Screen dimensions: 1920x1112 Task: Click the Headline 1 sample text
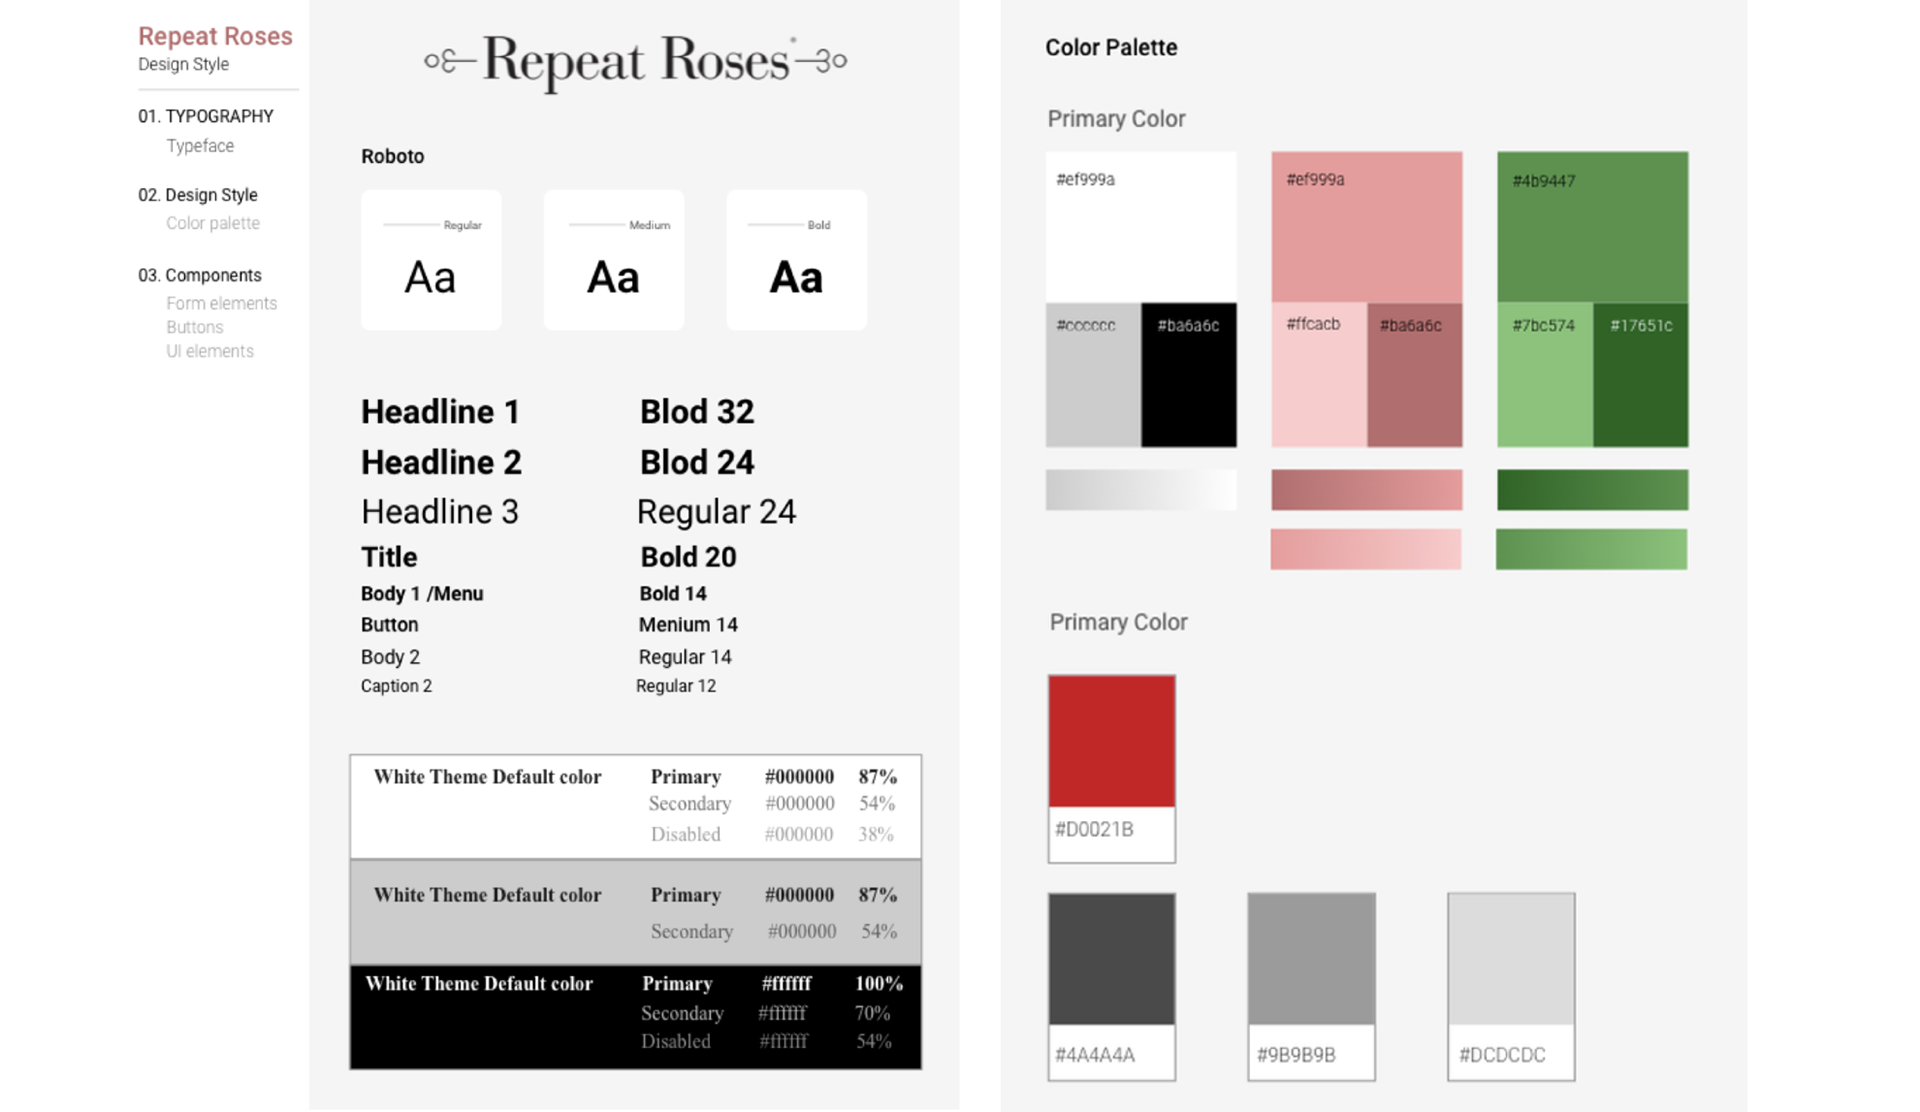440,412
